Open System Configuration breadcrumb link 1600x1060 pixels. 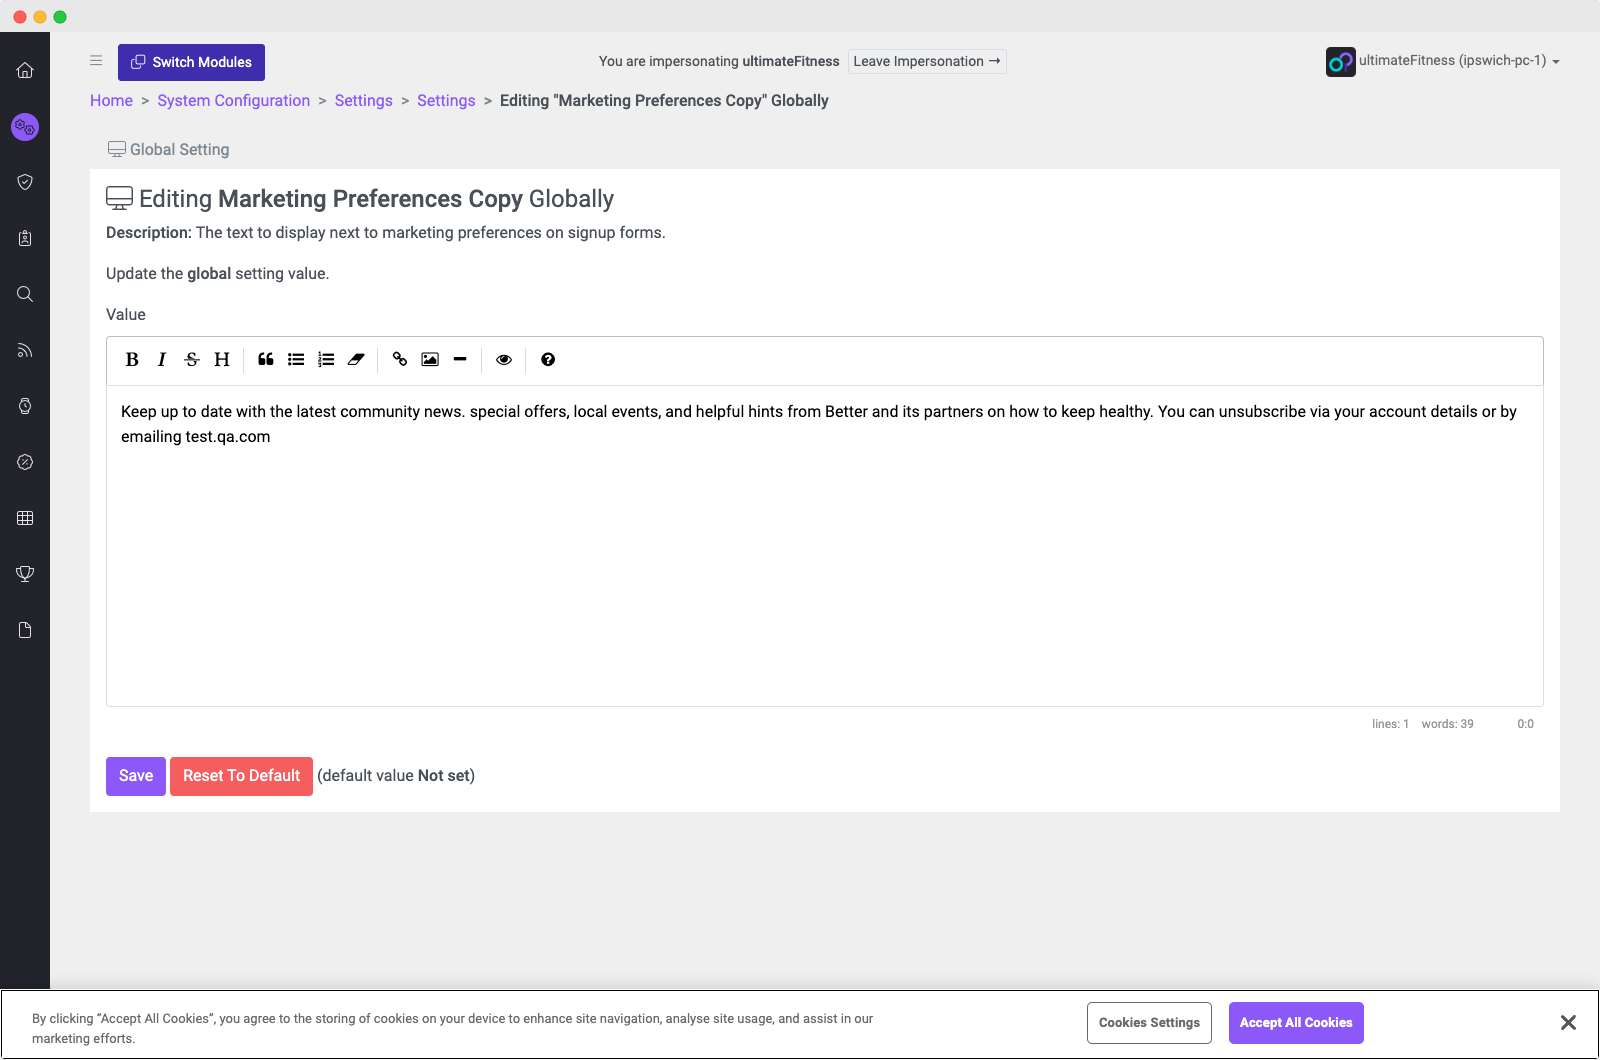point(233,101)
